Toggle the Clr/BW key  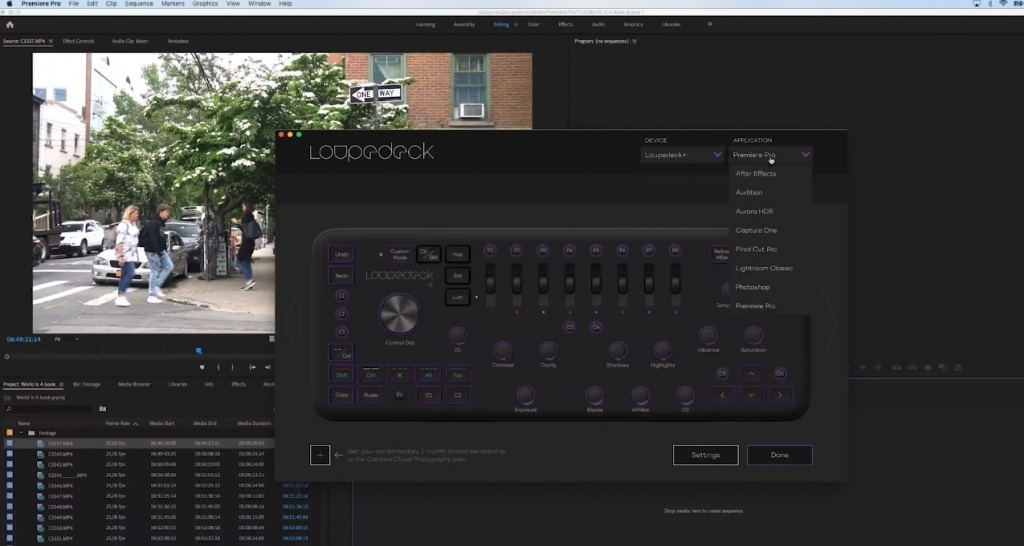point(428,254)
